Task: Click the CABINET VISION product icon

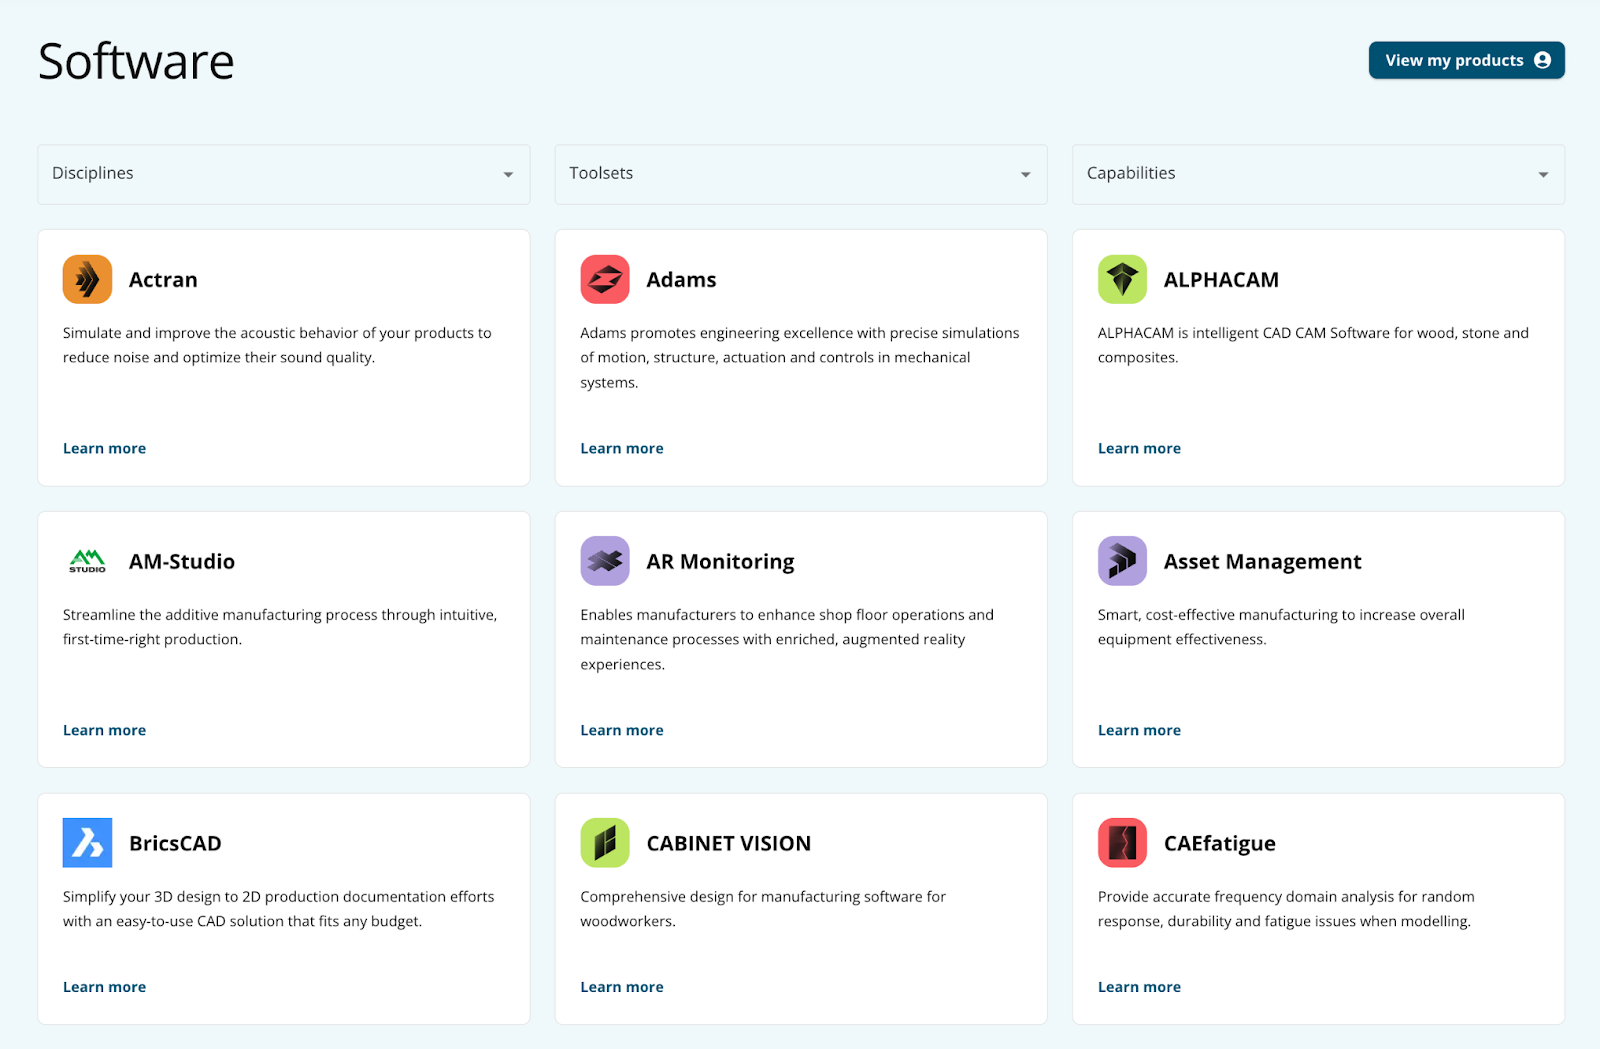Action: pos(605,843)
